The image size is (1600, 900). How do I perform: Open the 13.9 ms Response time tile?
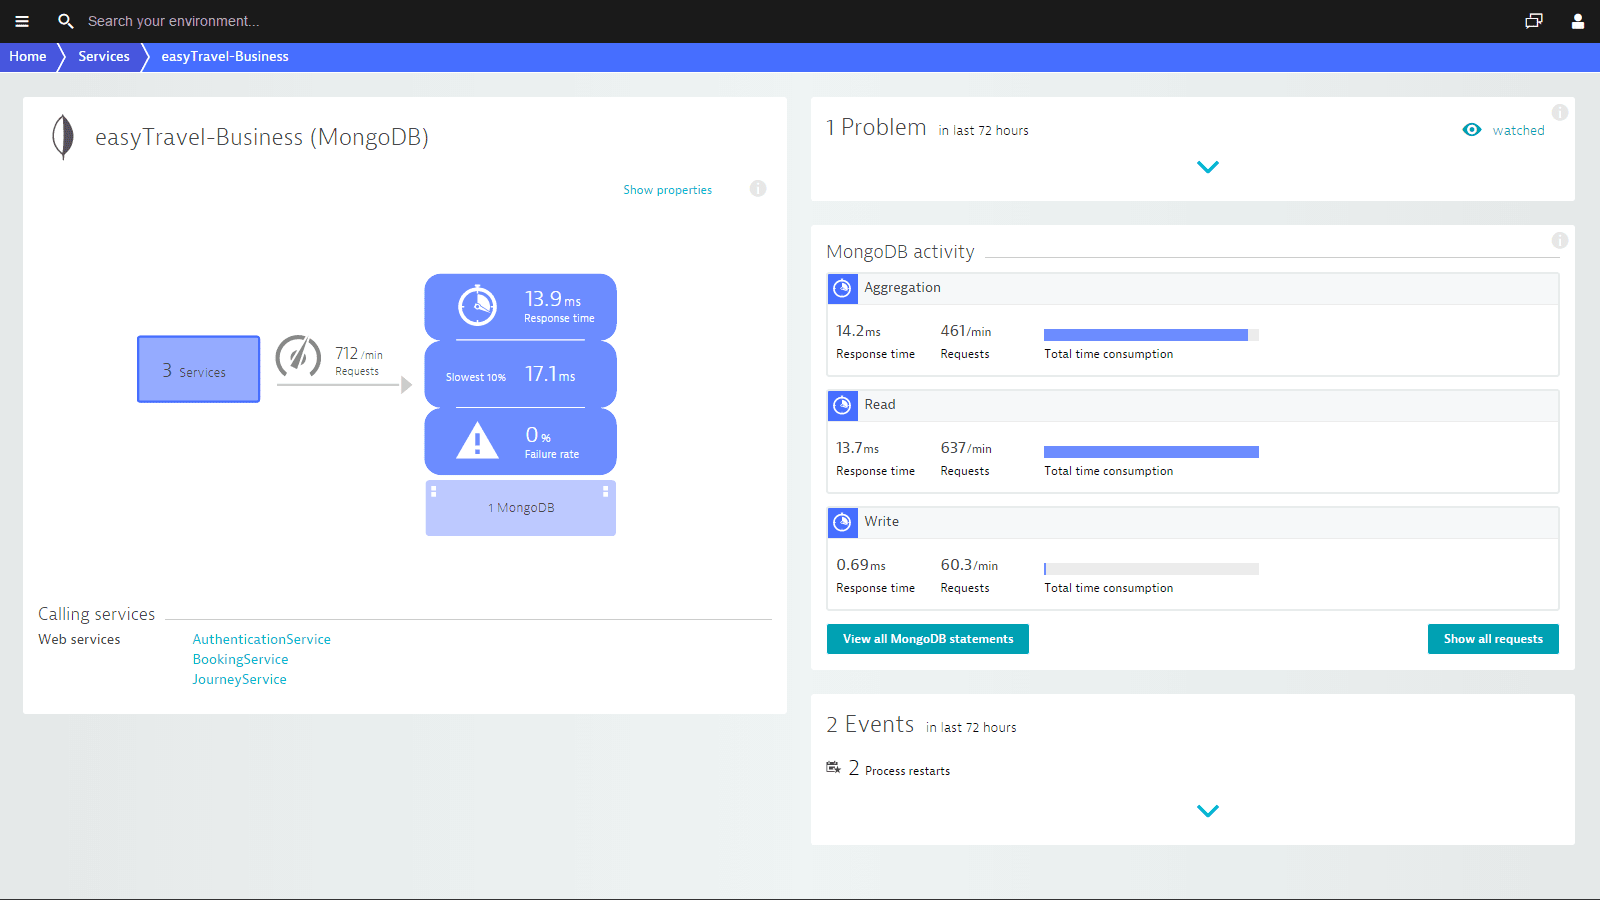coord(520,307)
